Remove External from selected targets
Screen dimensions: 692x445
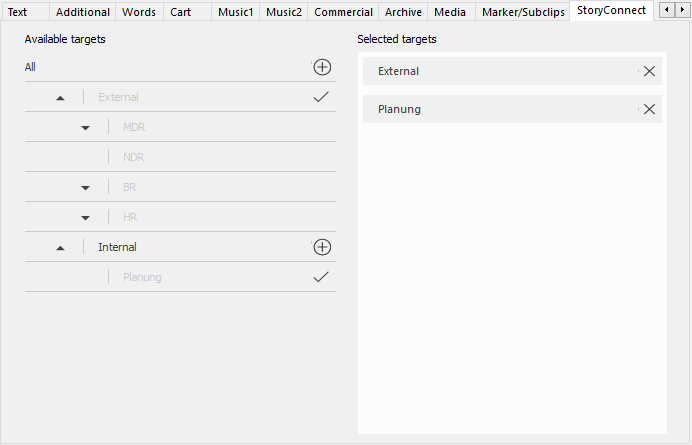click(649, 71)
